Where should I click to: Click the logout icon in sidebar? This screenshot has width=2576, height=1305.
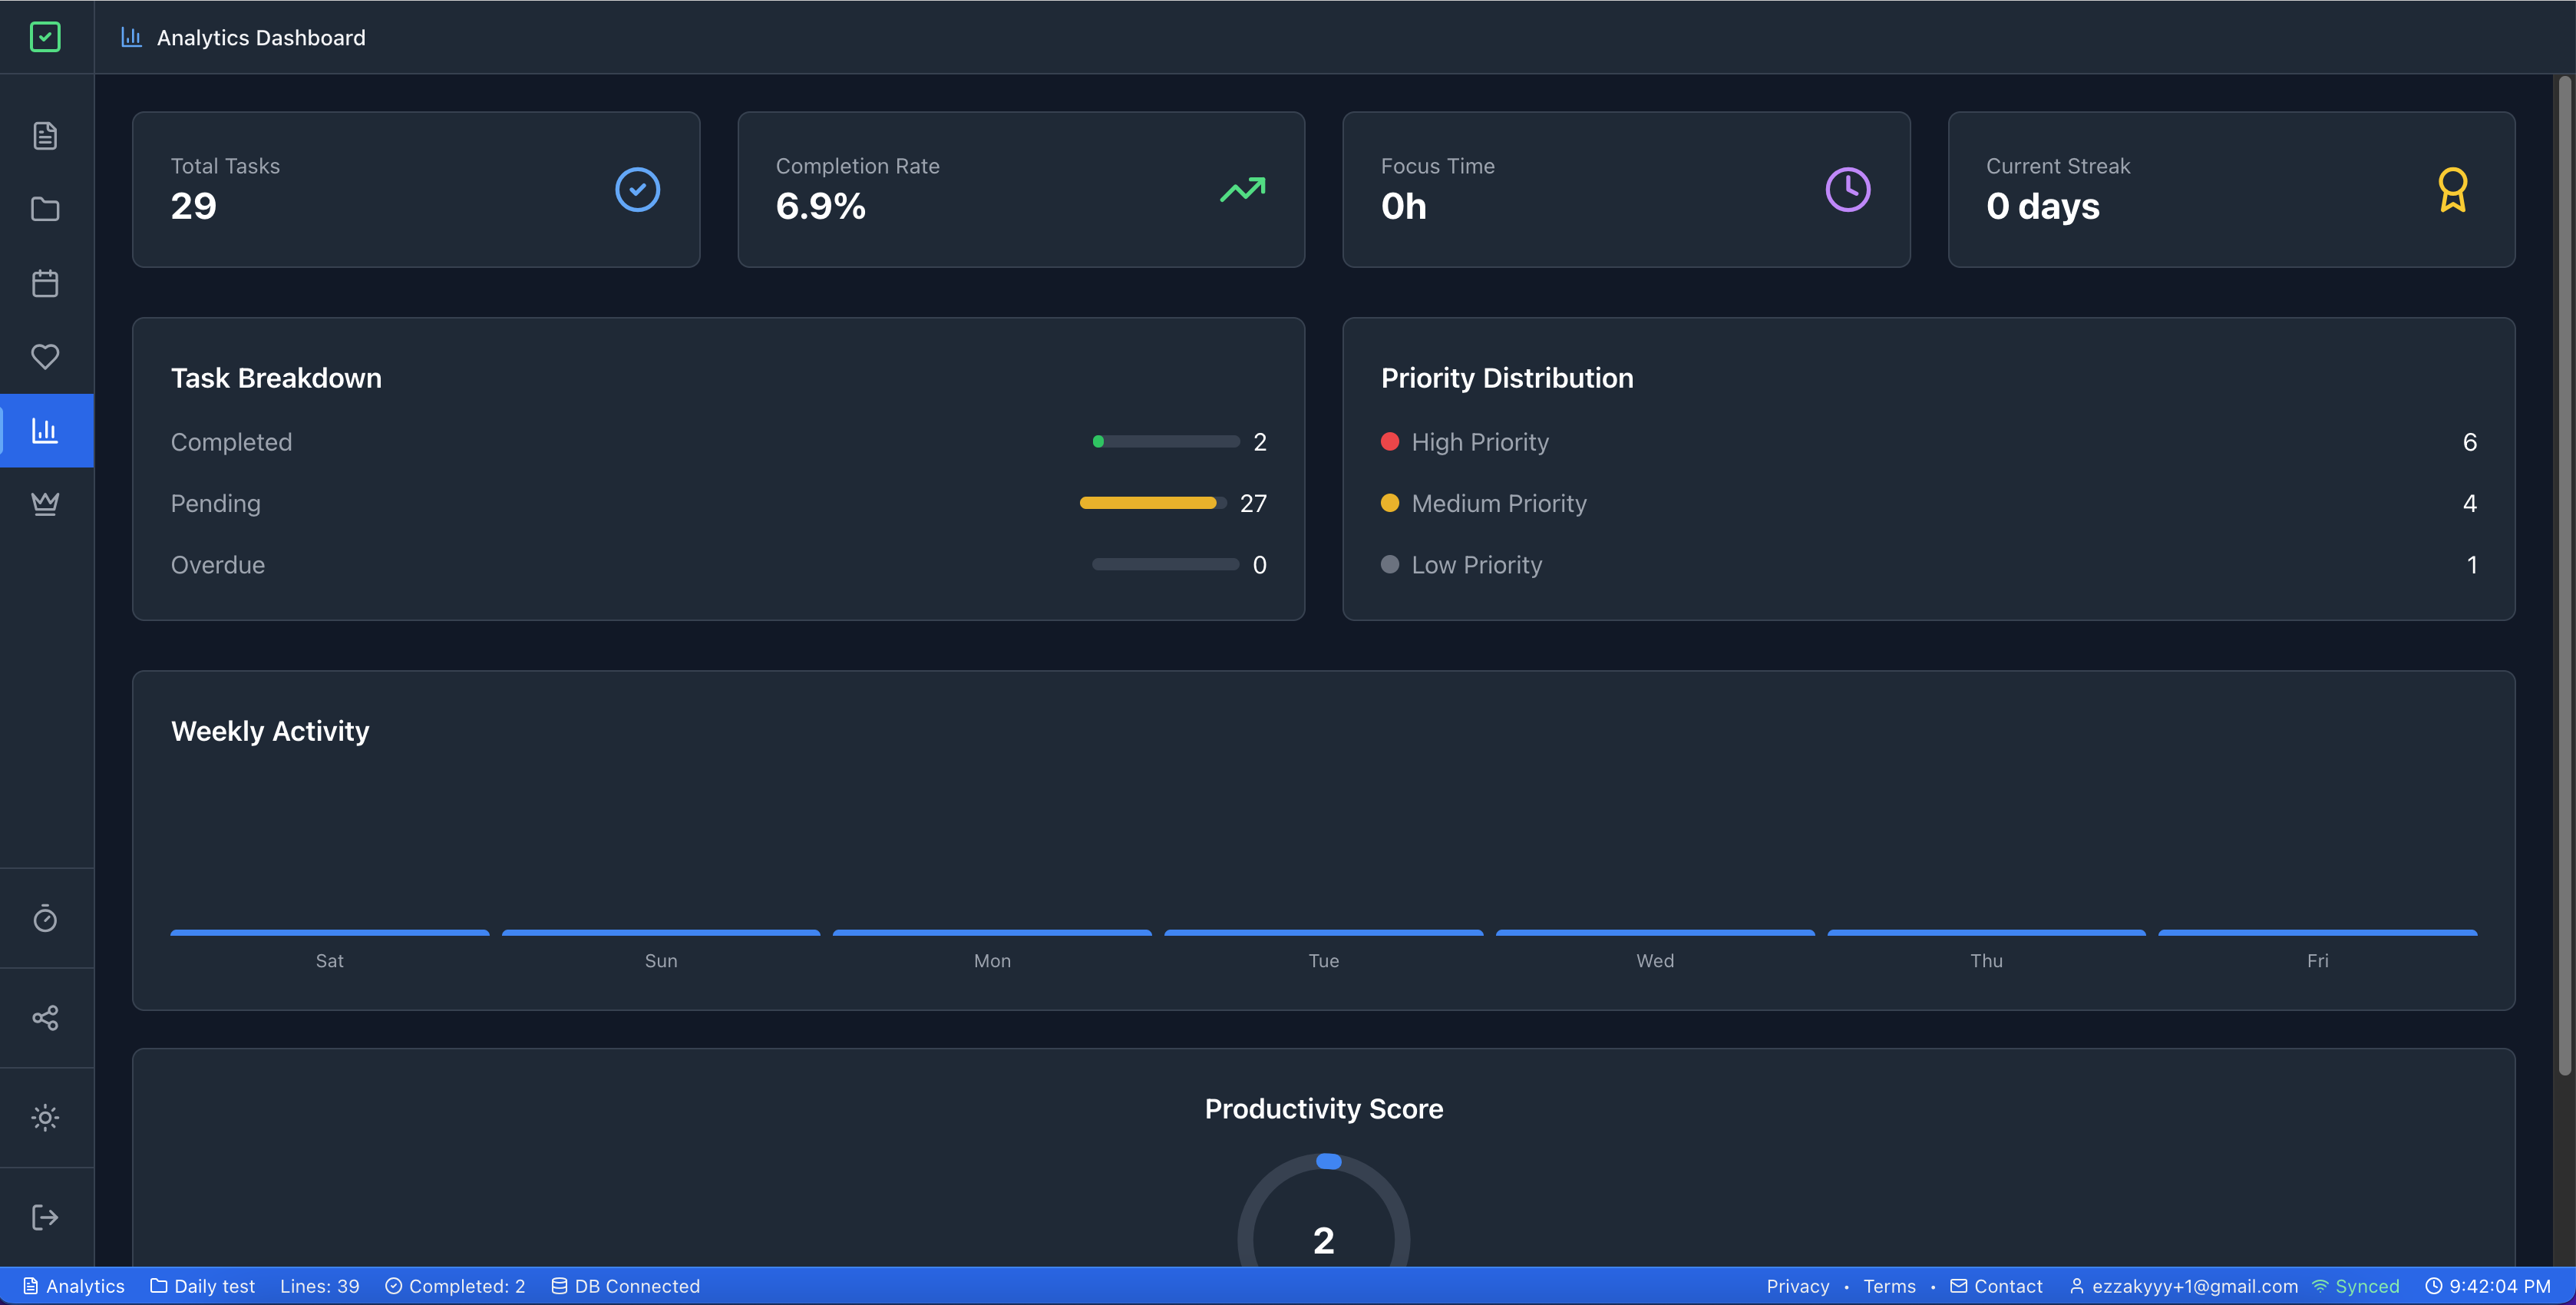[x=45, y=1217]
